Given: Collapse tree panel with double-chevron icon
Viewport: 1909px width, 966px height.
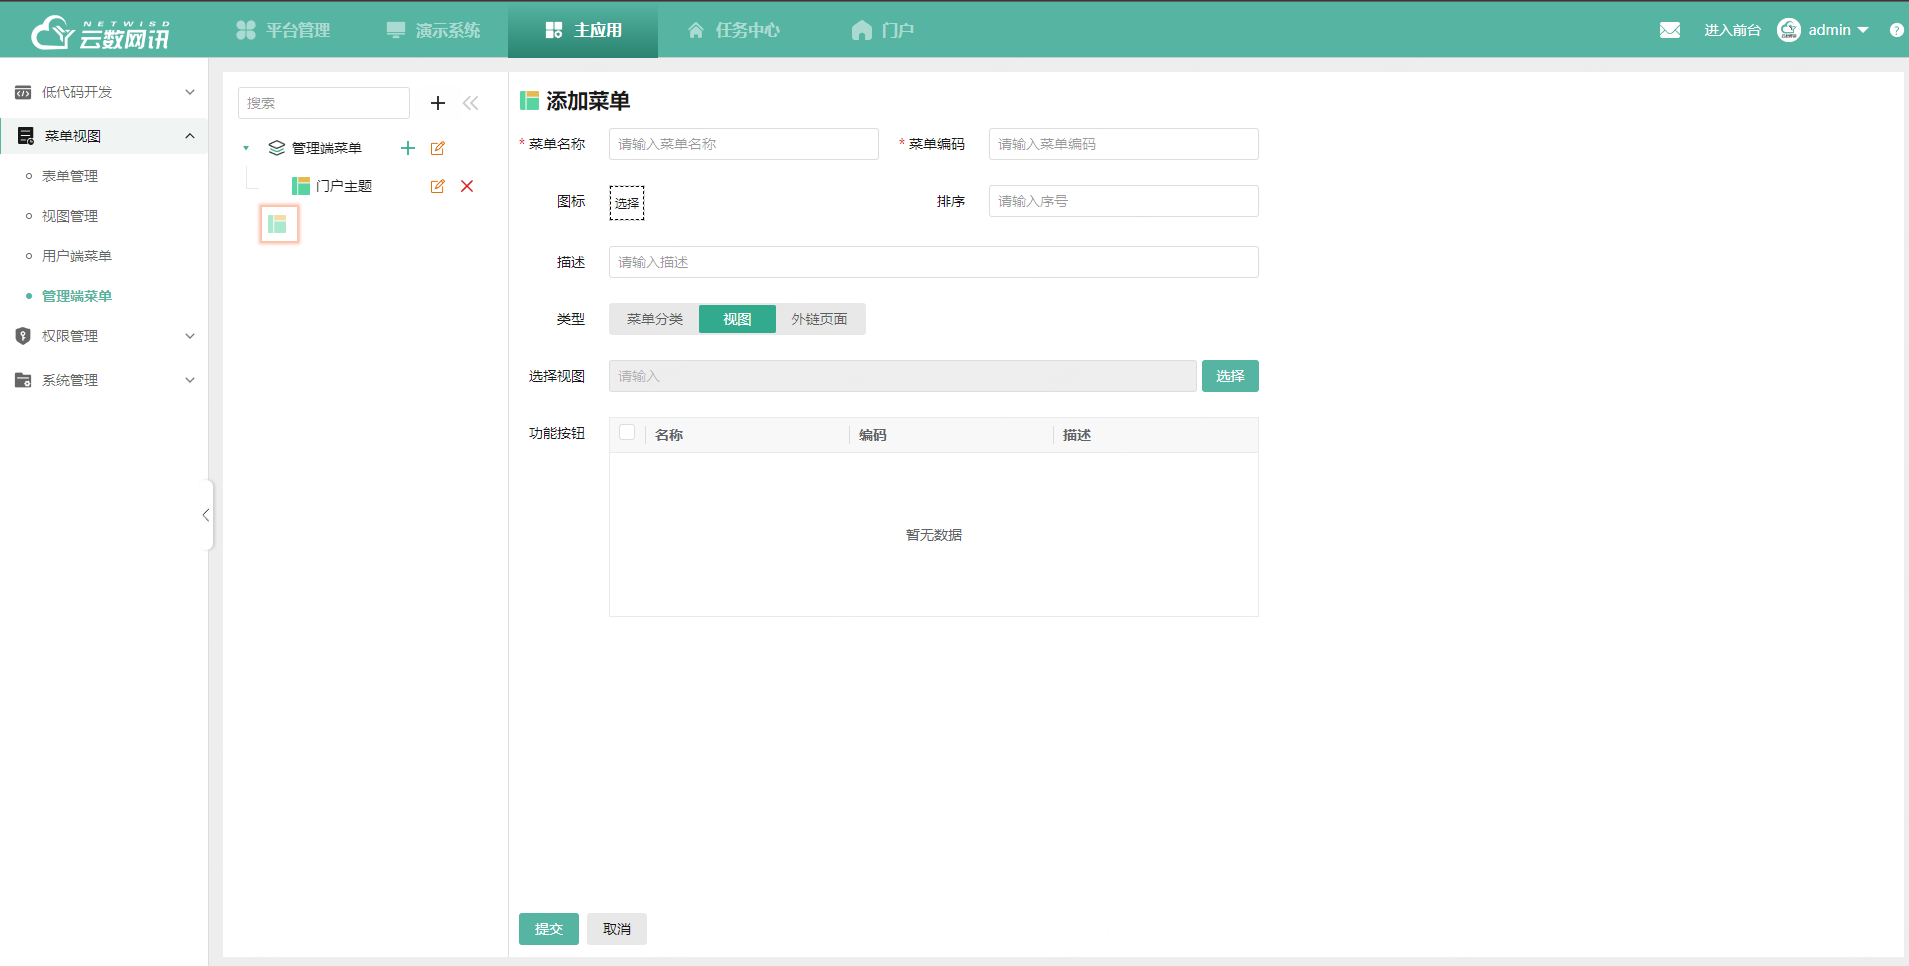Looking at the screenshot, I should (471, 103).
